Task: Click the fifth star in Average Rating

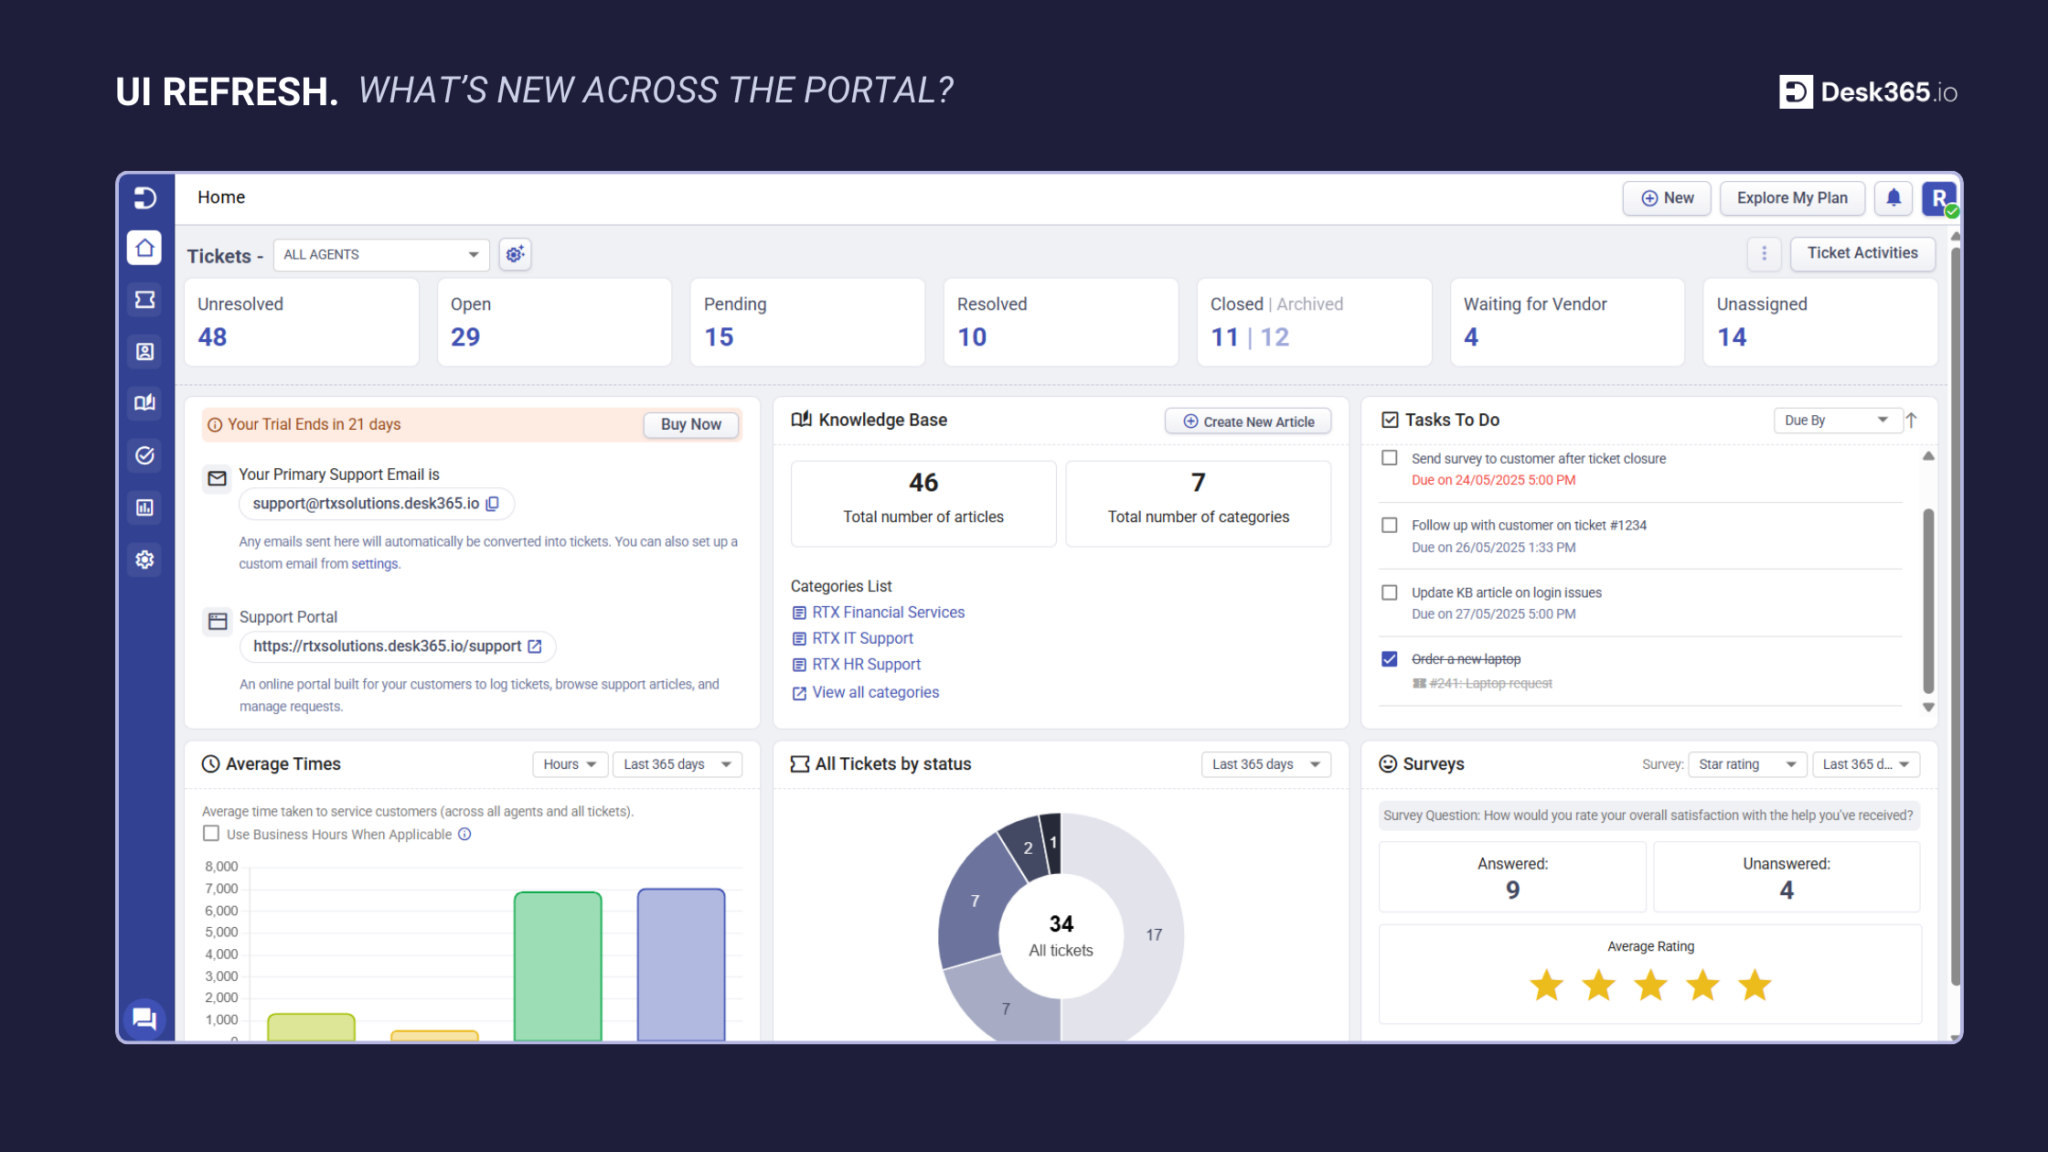Action: coord(1755,985)
